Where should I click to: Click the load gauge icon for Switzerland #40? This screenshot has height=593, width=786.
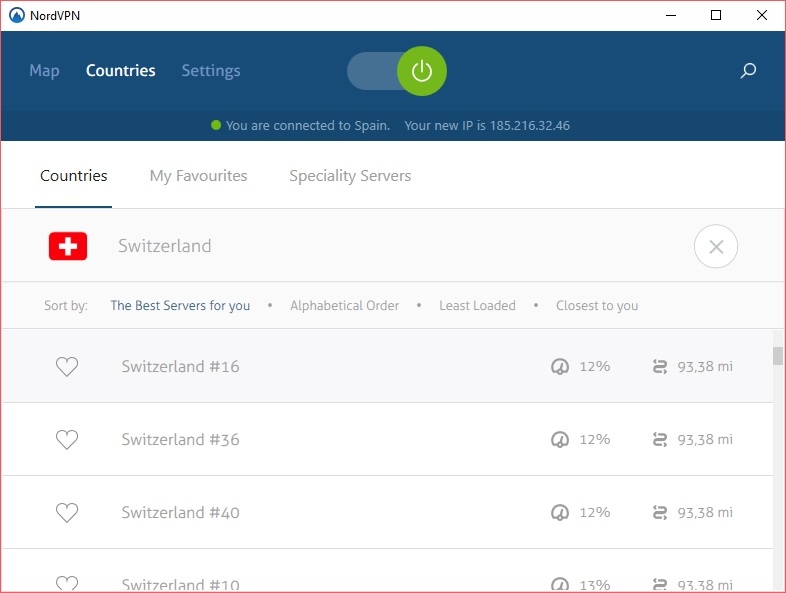tap(560, 513)
